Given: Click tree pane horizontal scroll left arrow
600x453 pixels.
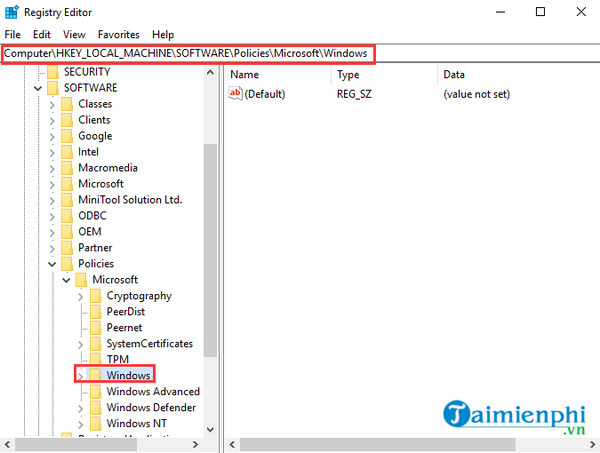Looking at the screenshot, I should coord(8,445).
